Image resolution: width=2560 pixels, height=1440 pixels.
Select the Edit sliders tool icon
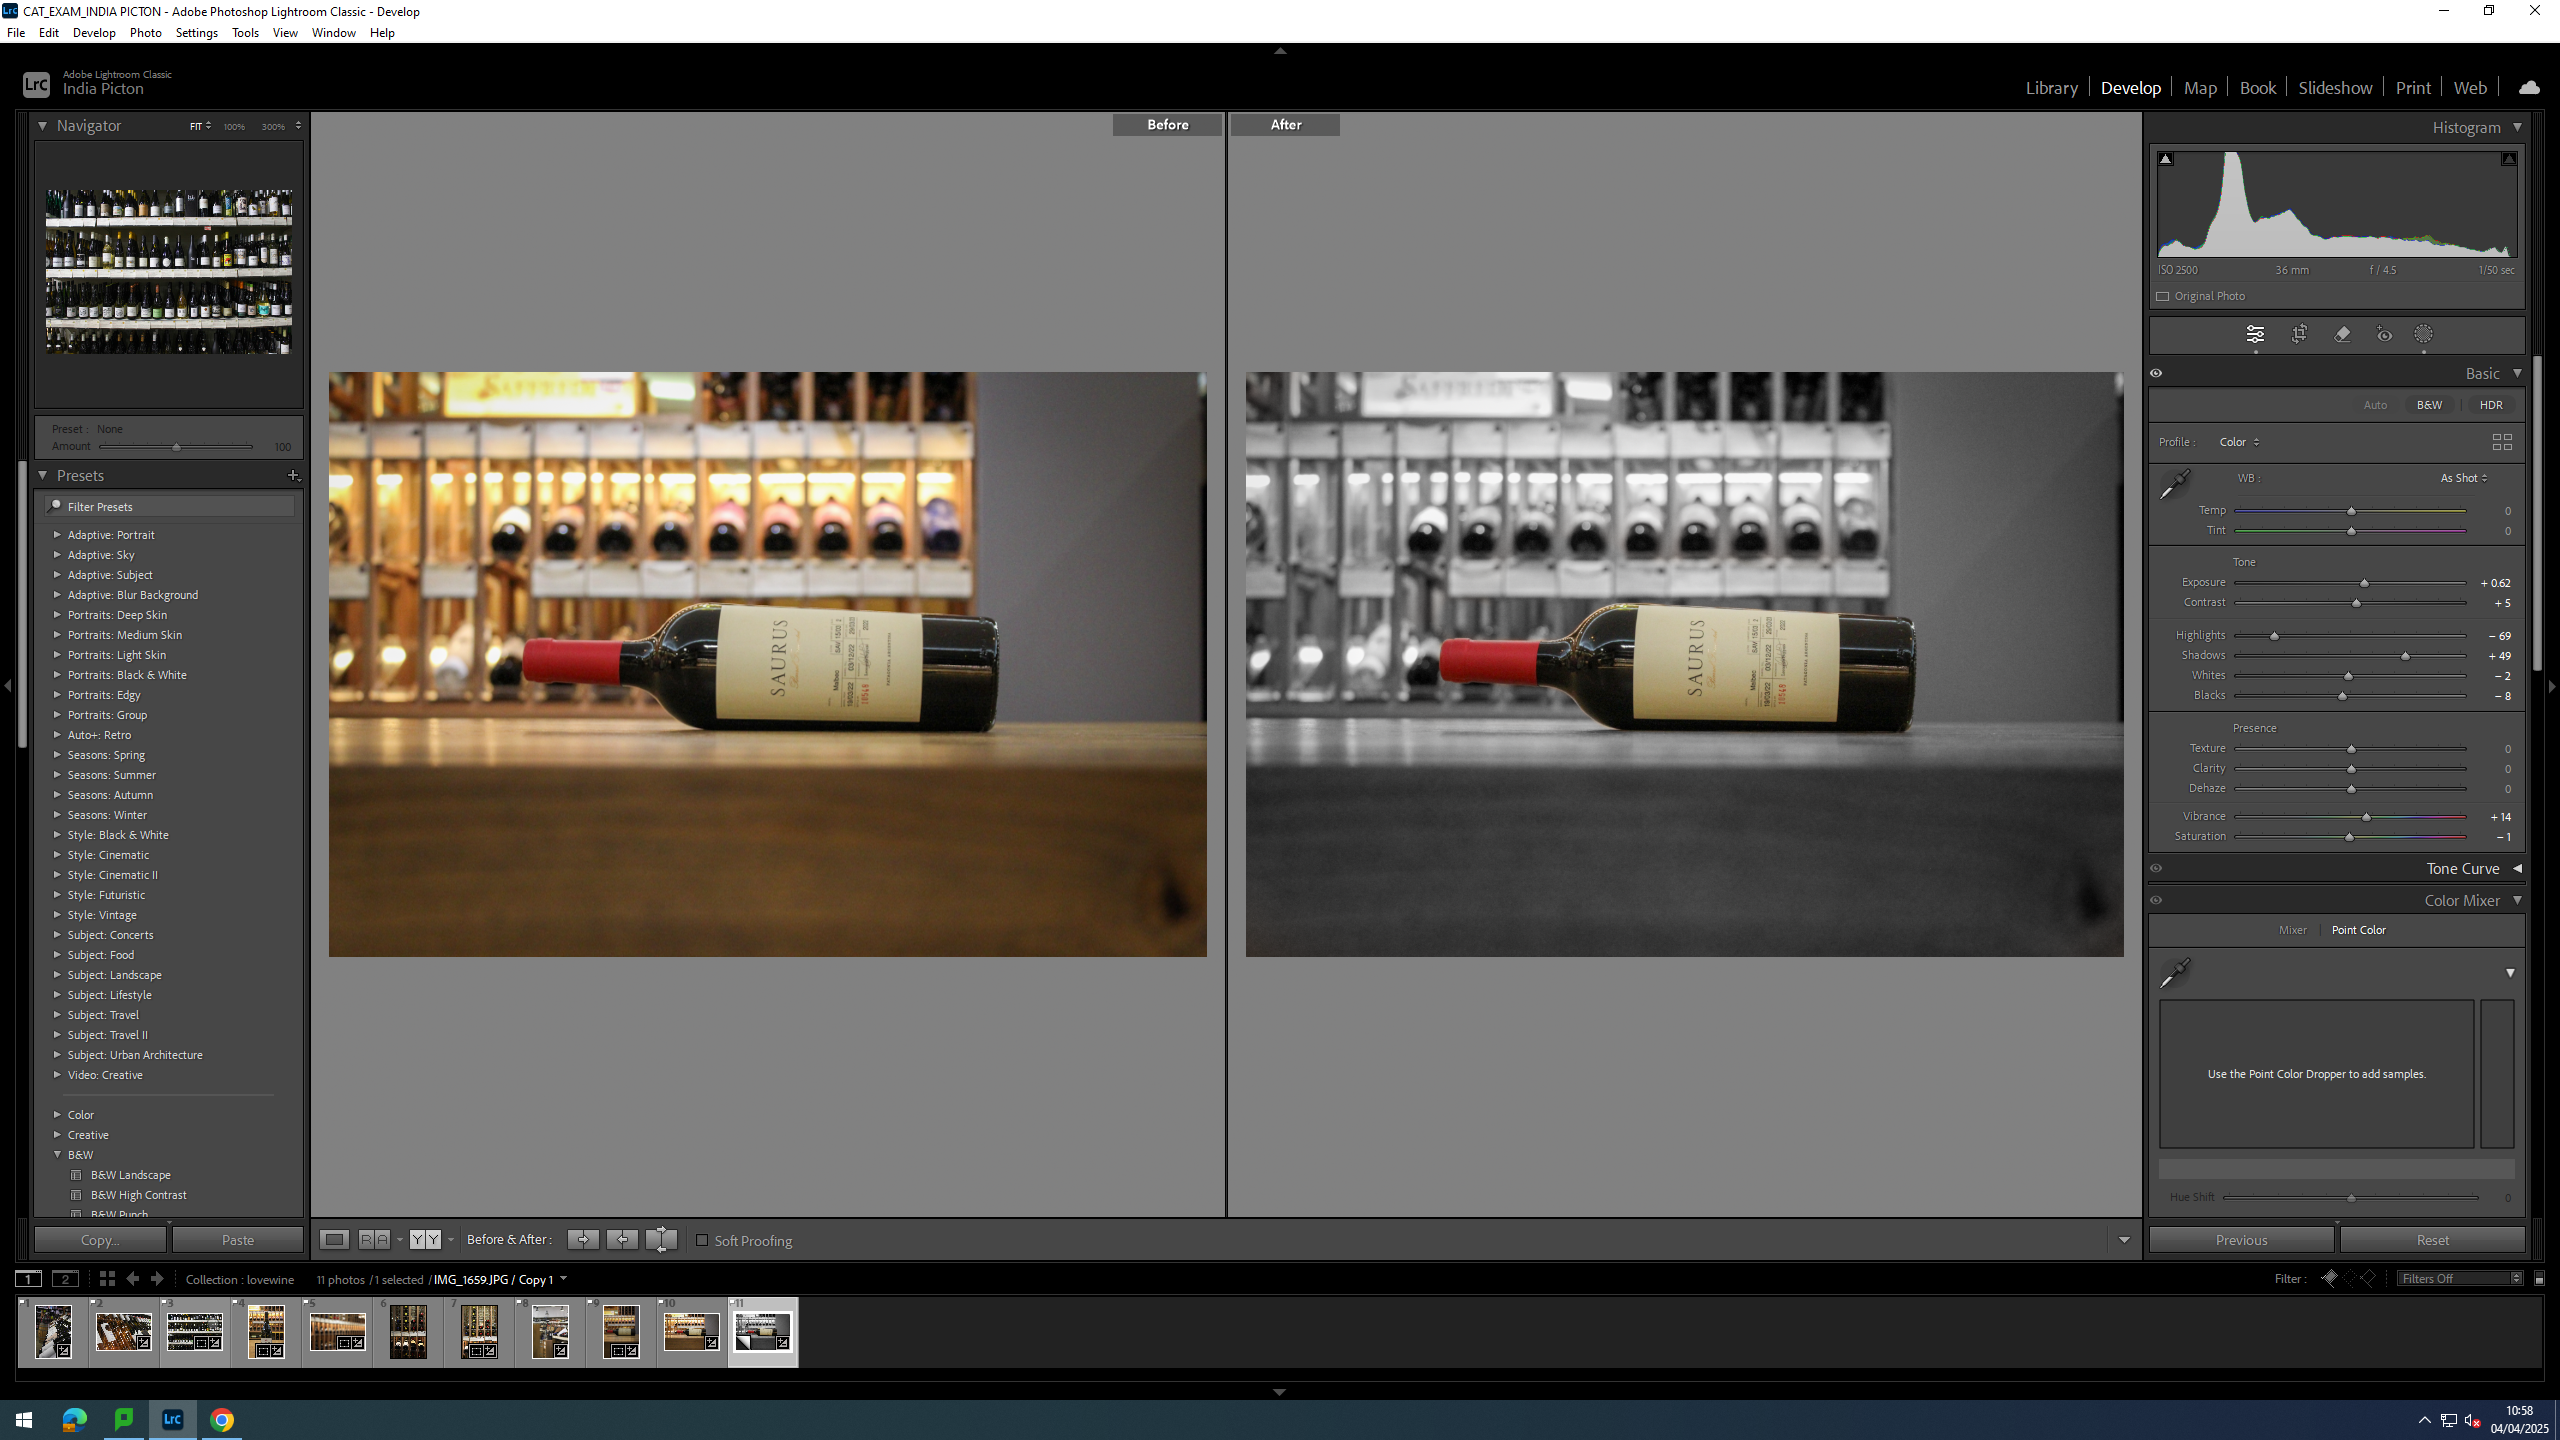[x=2255, y=335]
